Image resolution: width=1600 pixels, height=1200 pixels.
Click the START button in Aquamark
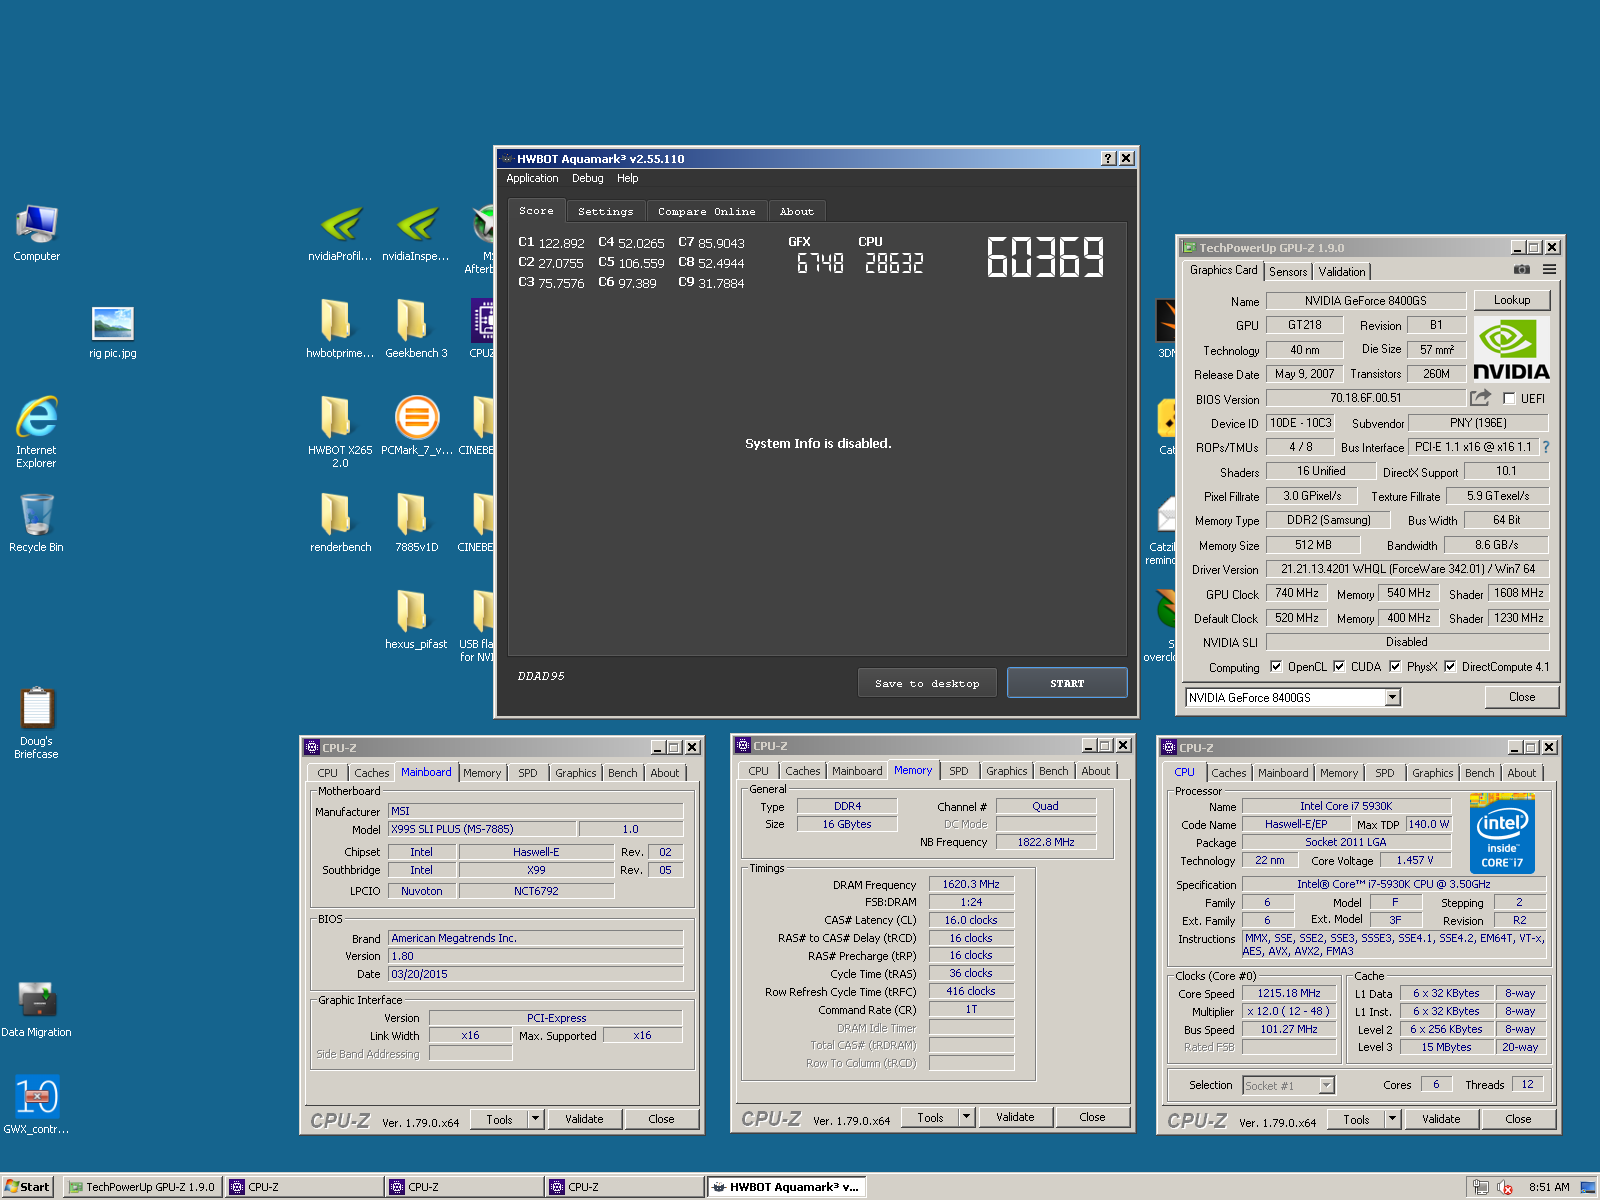[x=1067, y=683]
